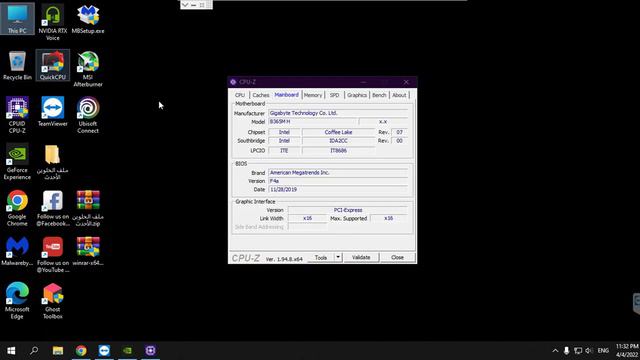
Task: Select winrar-x64 installer icon
Action: point(88,251)
